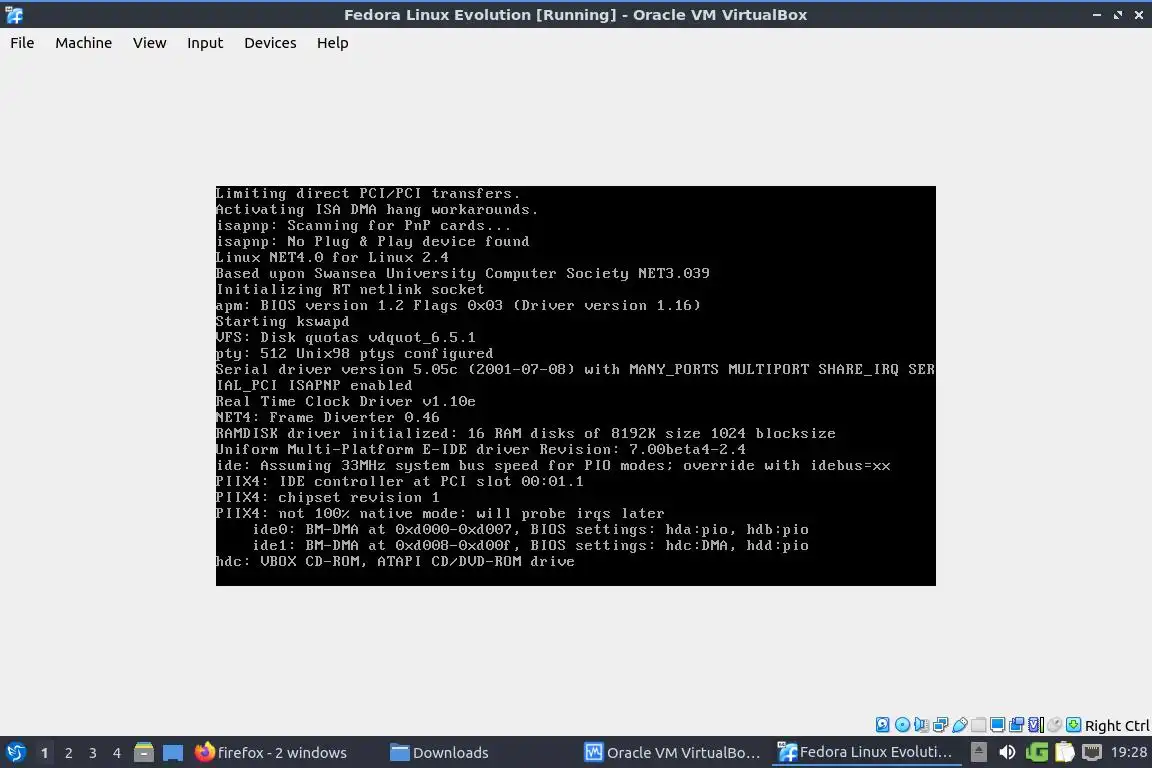Select Fedora Linux Evolution taskbar entry
The width and height of the screenshot is (1152, 768).
pyautogui.click(x=865, y=753)
